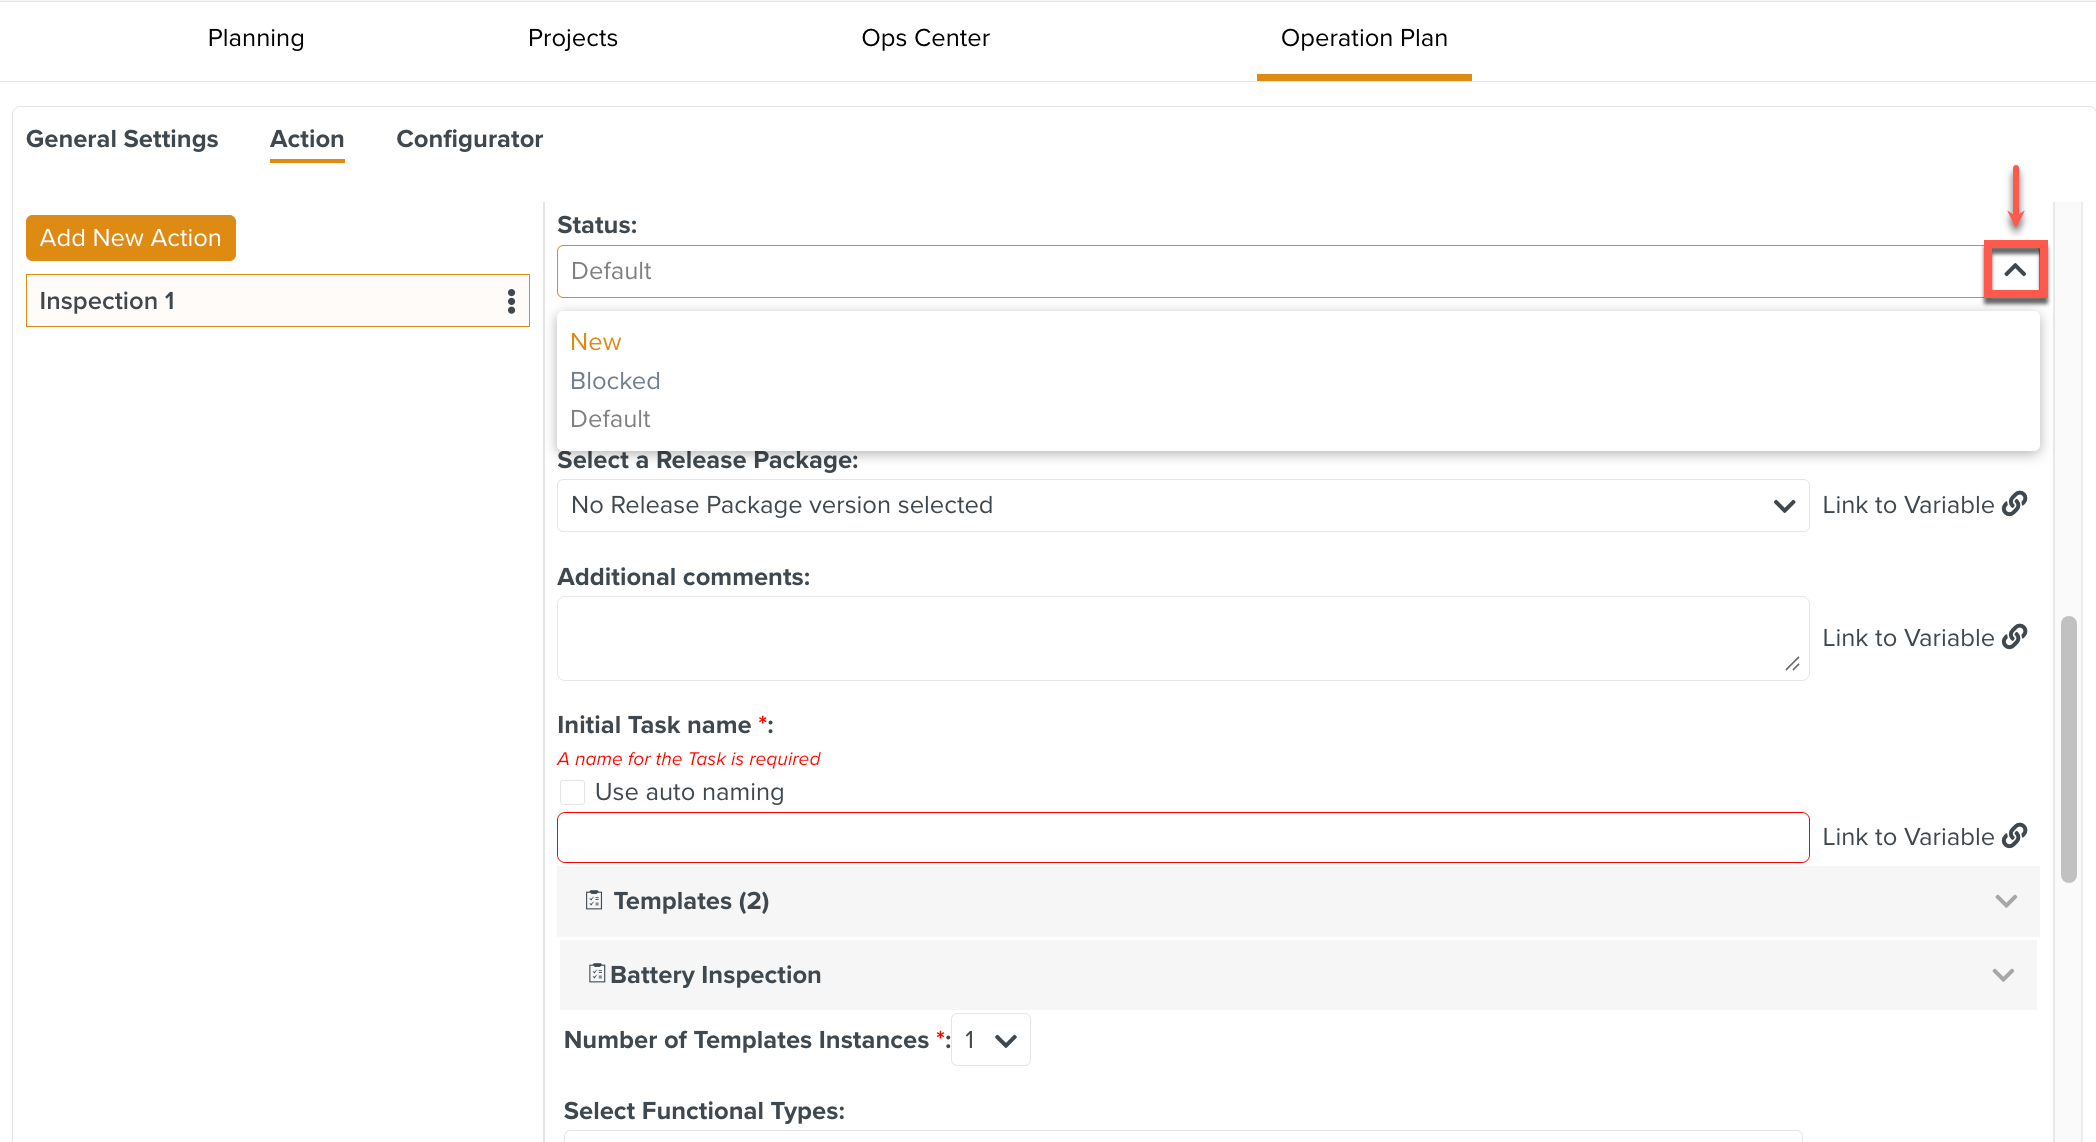The image size is (2096, 1142).
Task: Open the Release Package version dropdown
Action: (x=1182, y=505)
